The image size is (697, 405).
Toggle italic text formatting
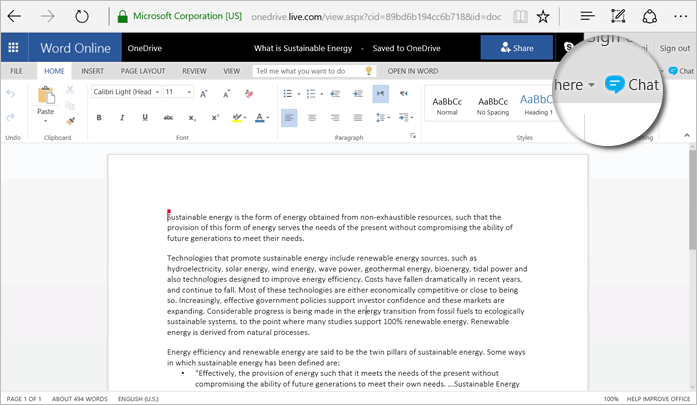122,118
